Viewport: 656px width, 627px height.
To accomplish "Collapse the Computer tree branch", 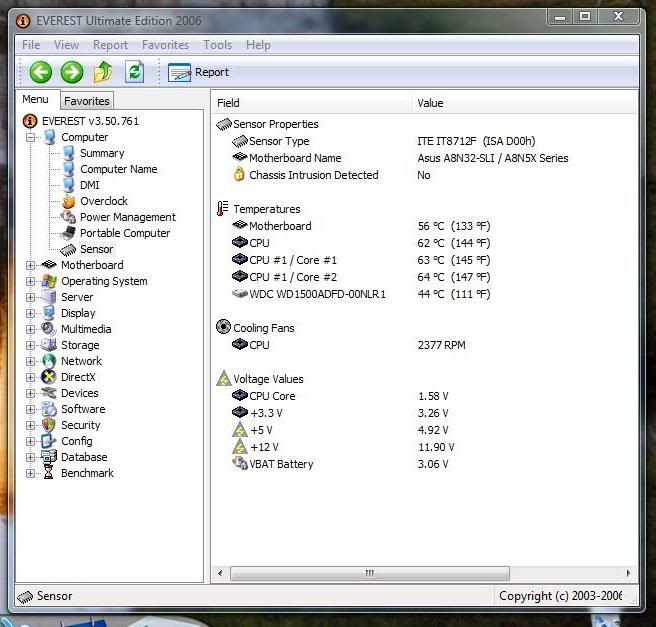I will tap(30, 137).
